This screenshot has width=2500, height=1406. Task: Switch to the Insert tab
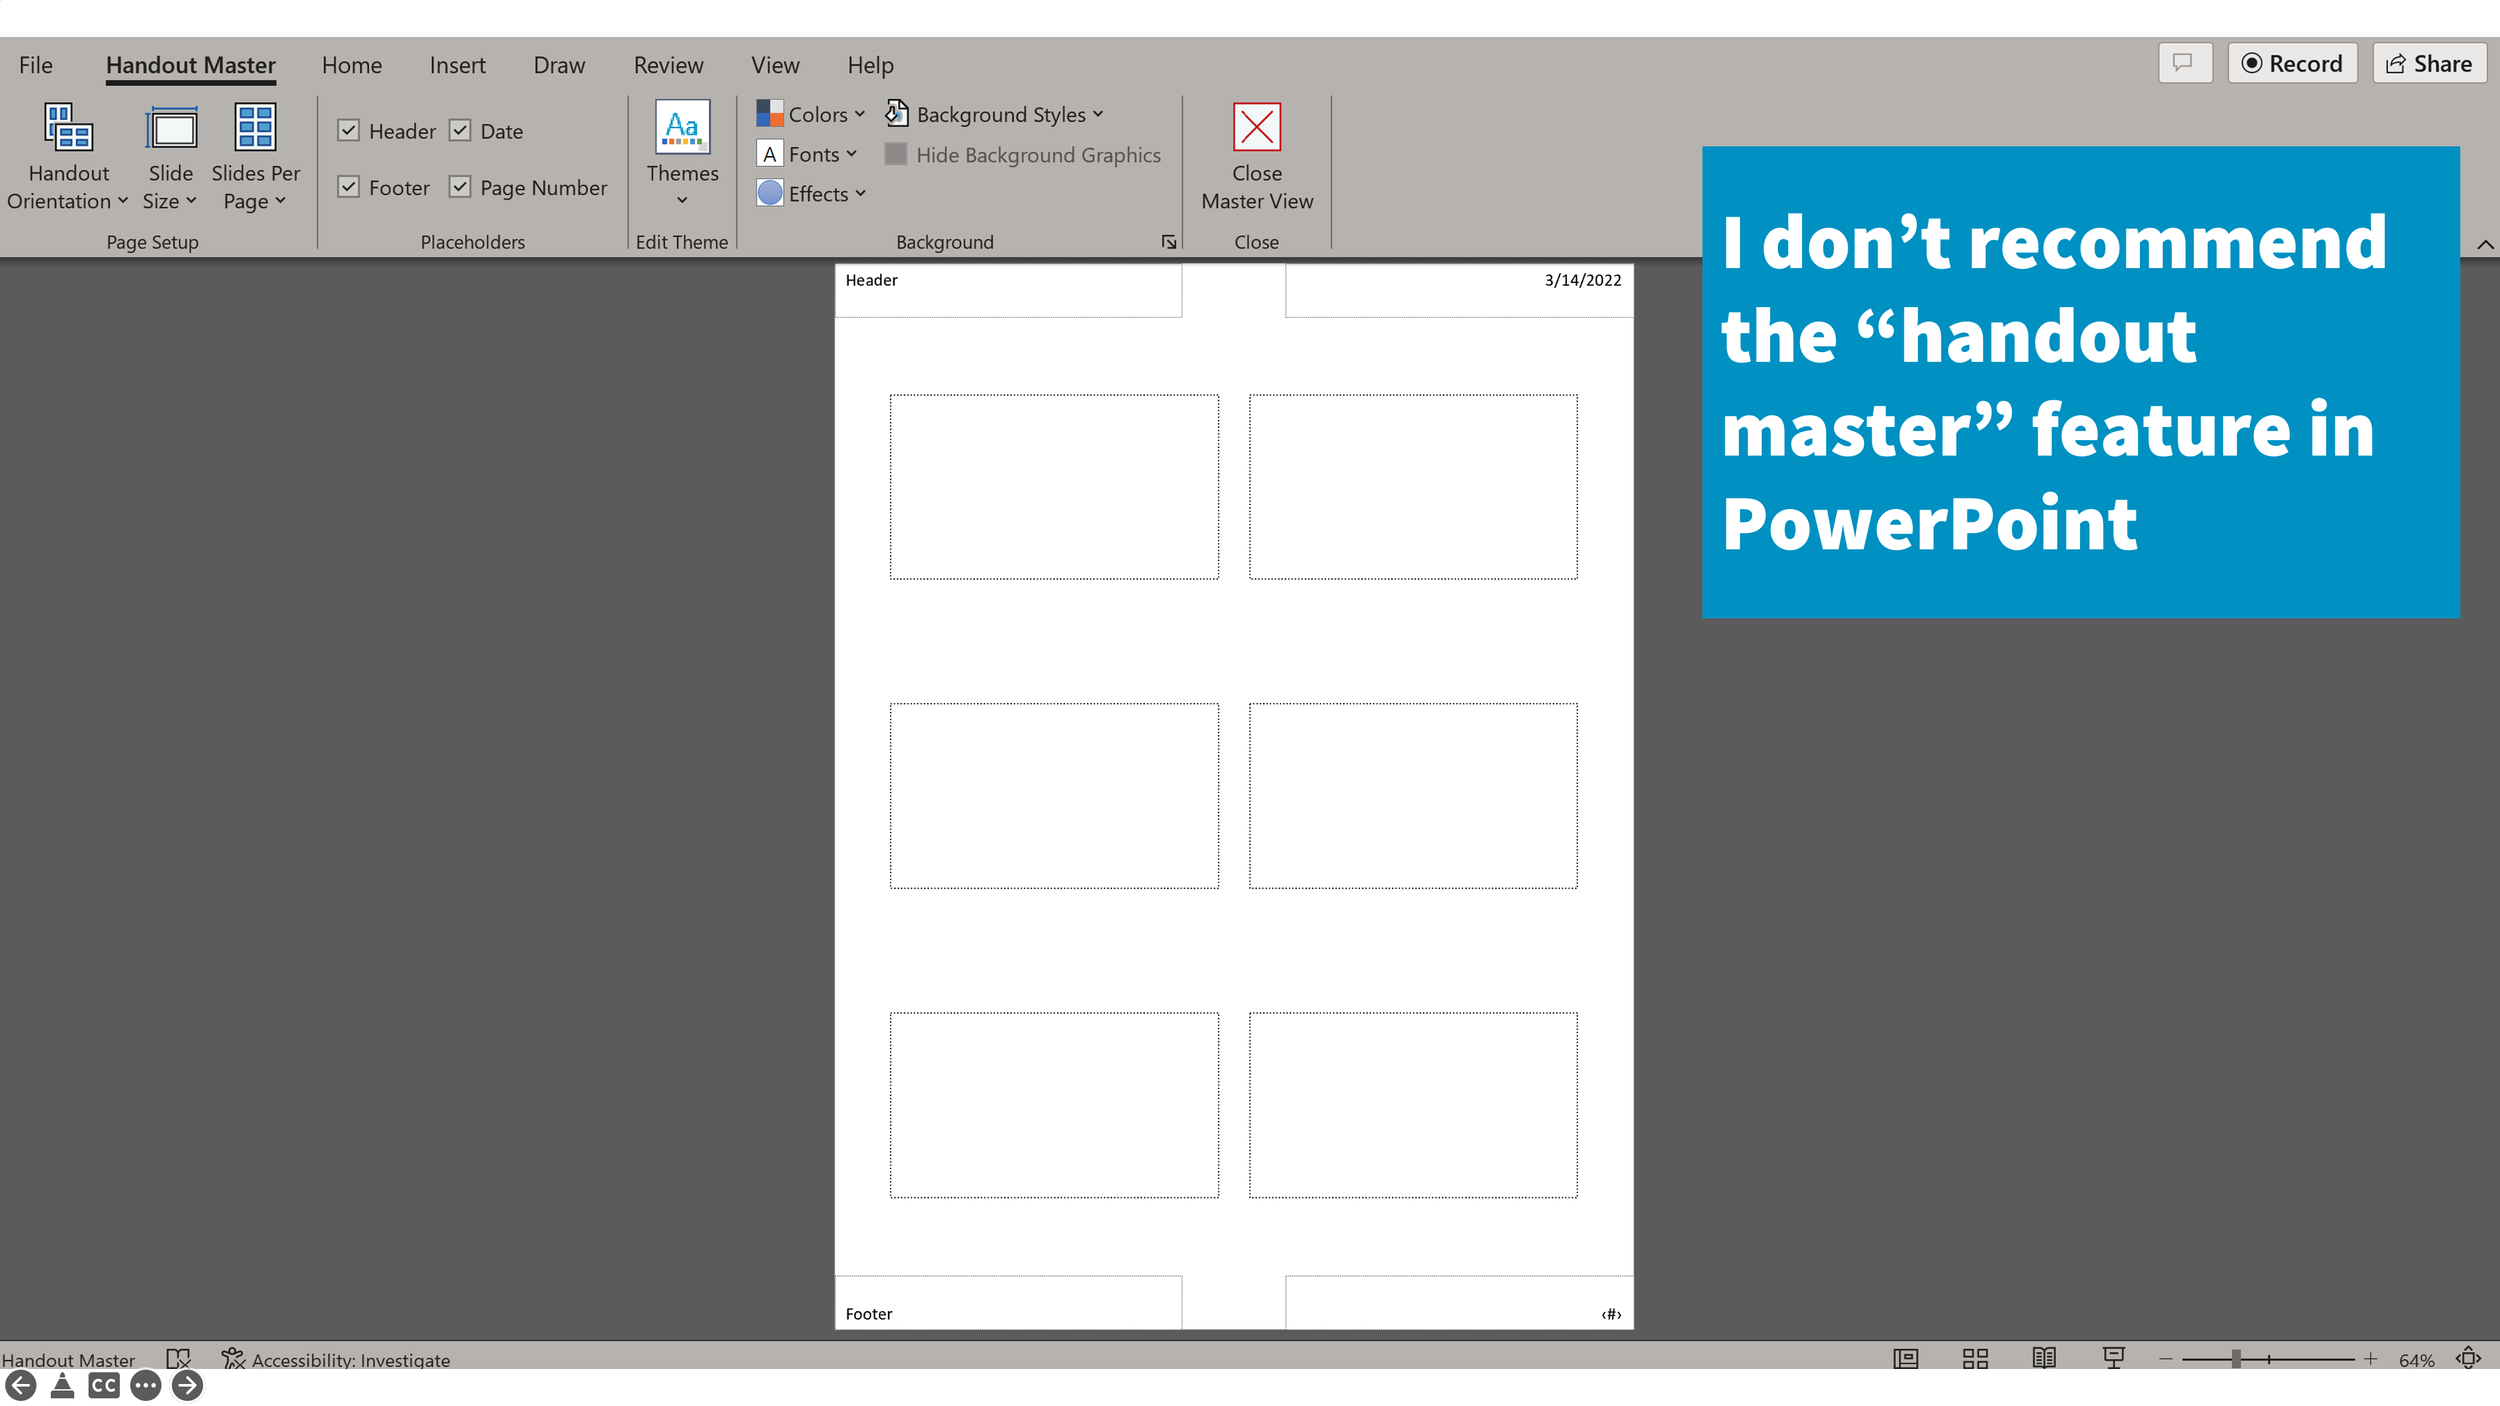pyautogui.click(x=457, y=64)
